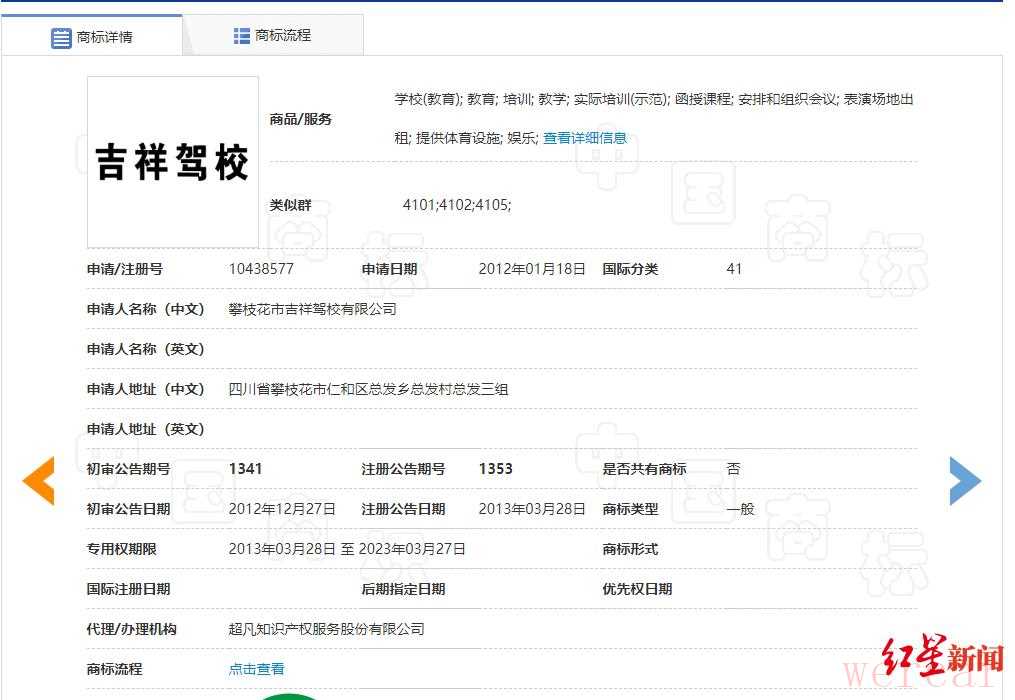Select similar group codes 4101;4102;4105;

pyautogui.click(x=456, y=205)
